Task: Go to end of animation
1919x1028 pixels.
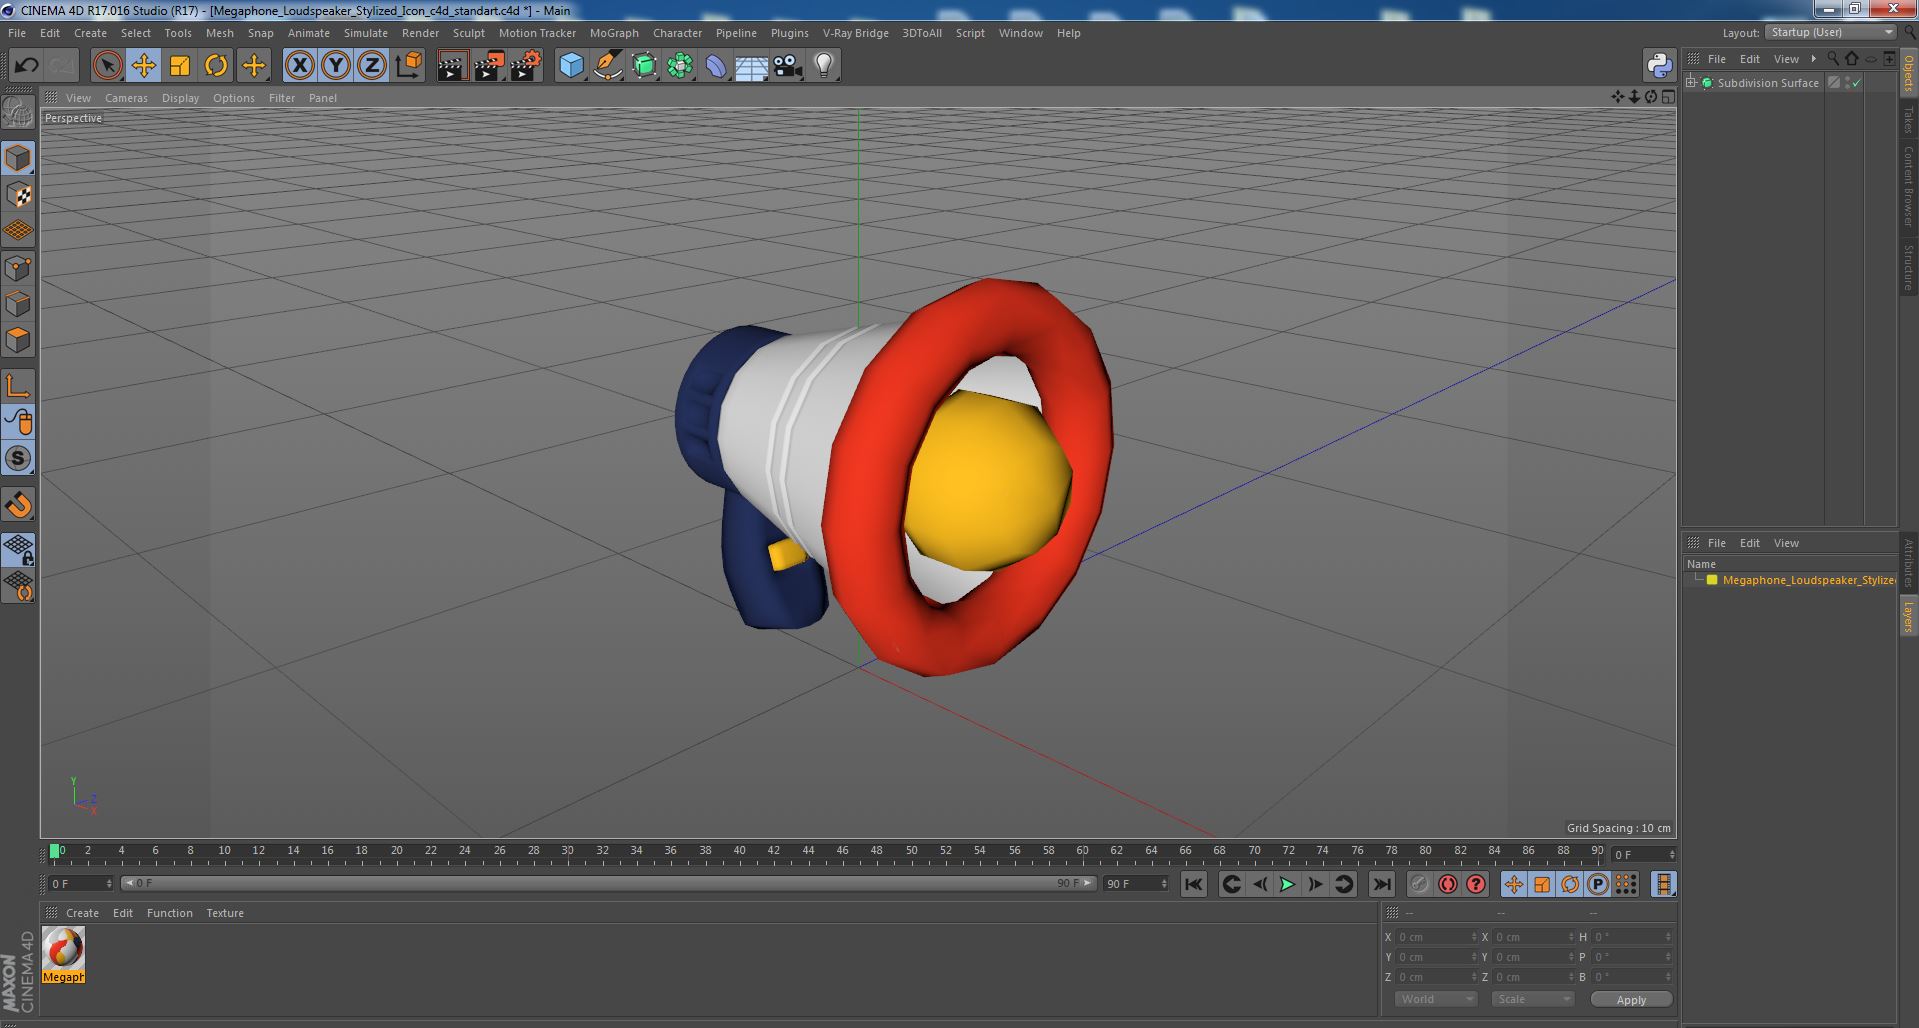Action: click(x=1381, y=884)
